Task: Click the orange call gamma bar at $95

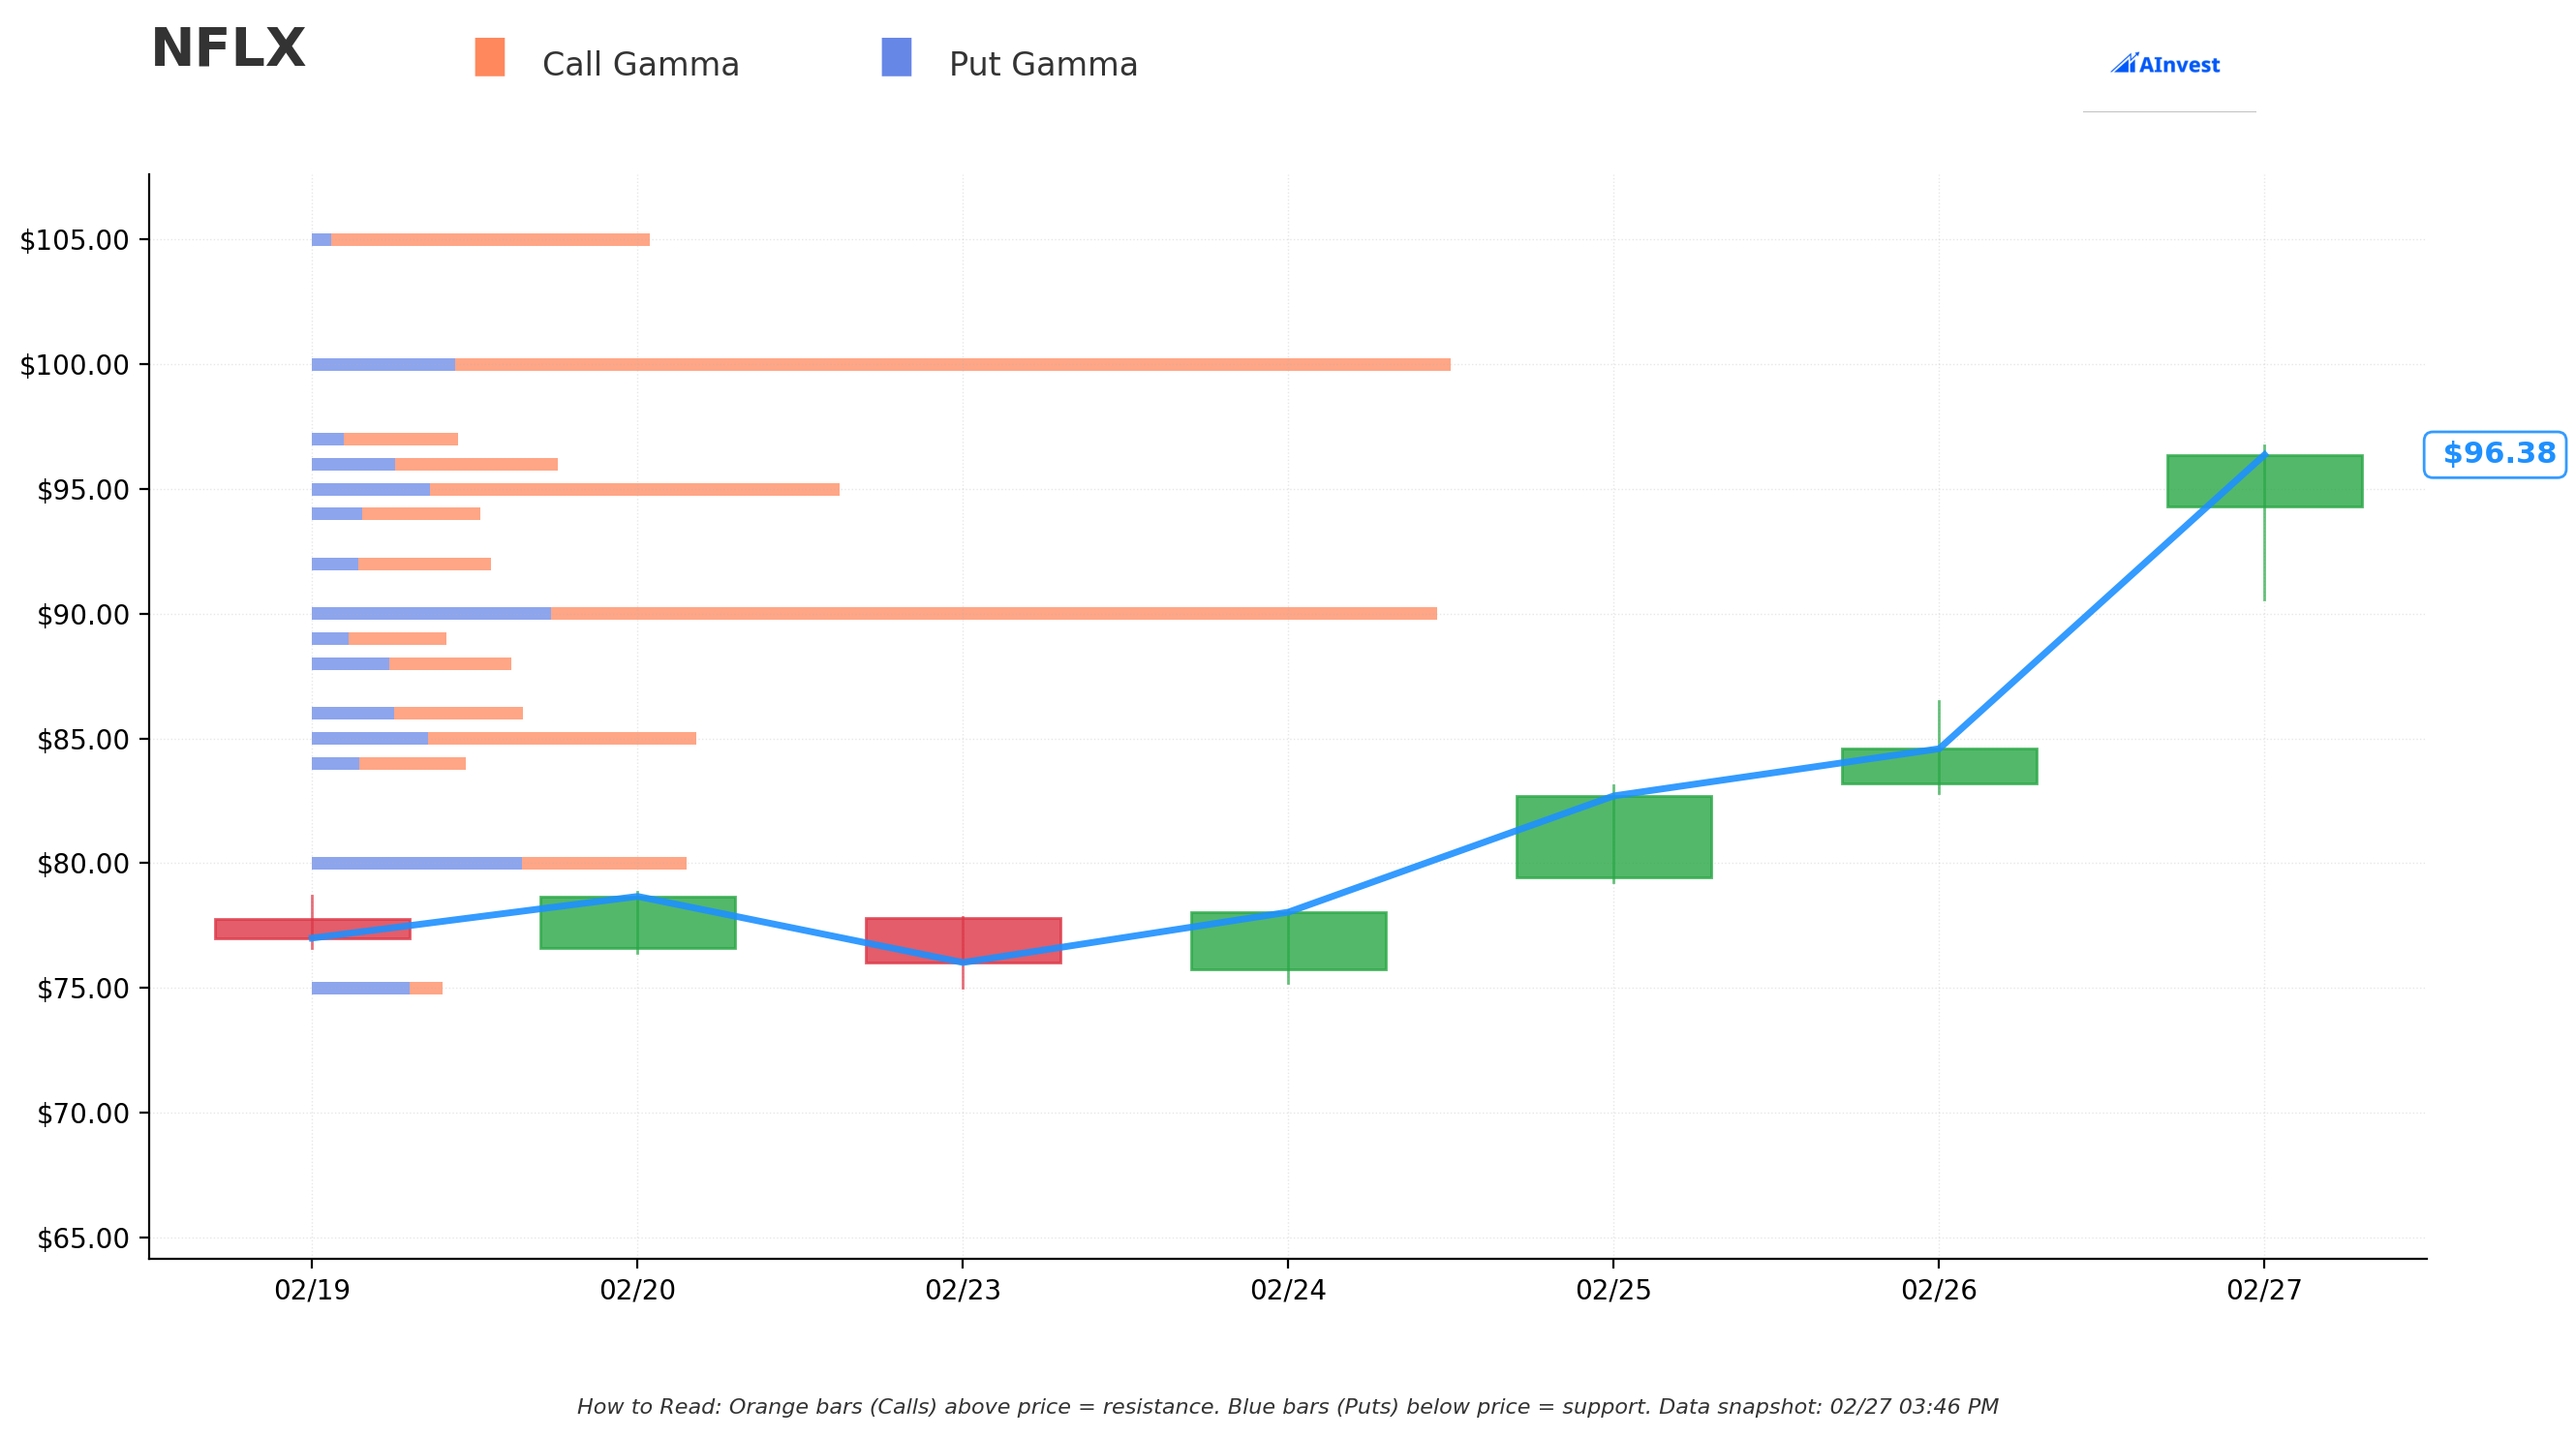Action: tap(634, 490)
